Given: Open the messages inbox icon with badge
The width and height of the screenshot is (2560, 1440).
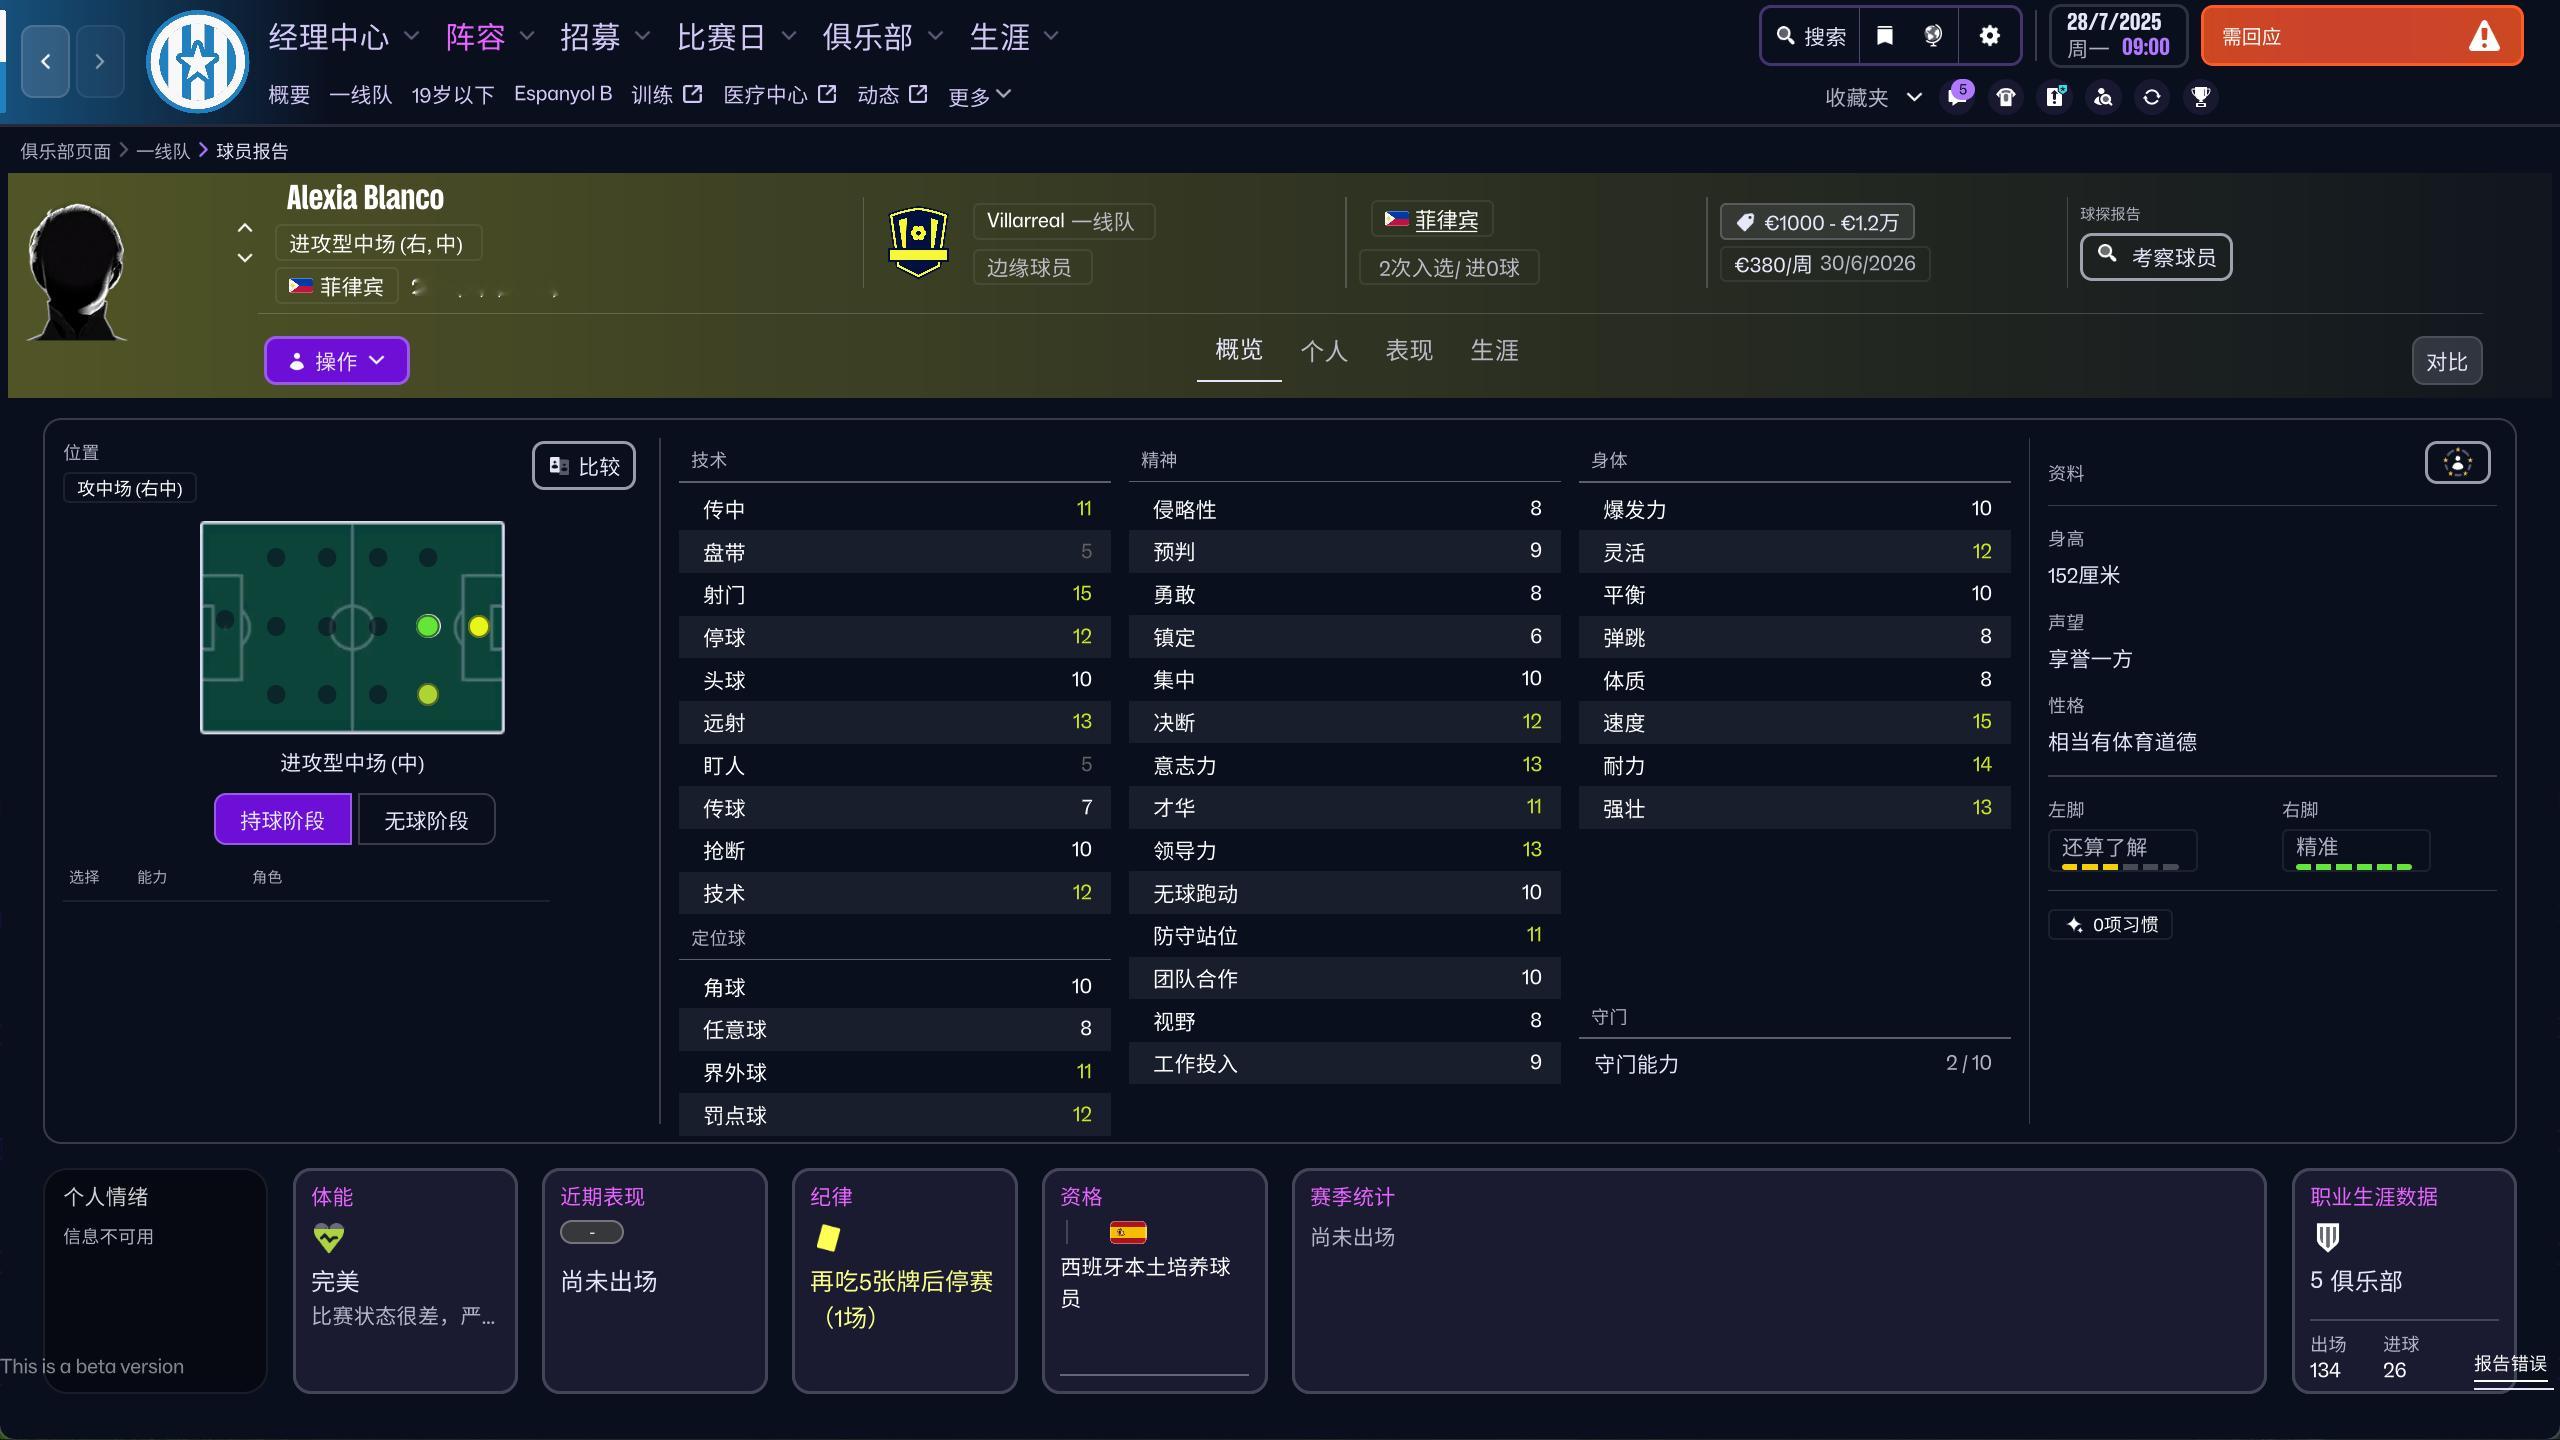Looking at the screenshot, I should point(1957,97).
